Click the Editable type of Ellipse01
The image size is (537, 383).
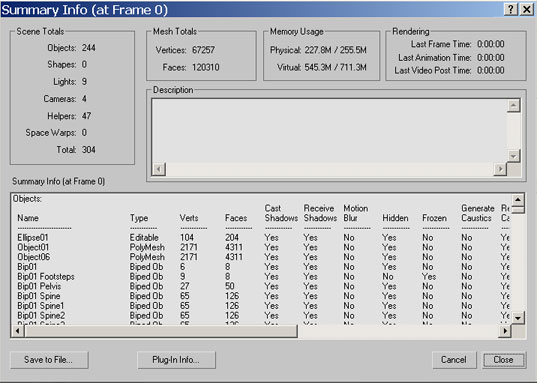[144, 237]
